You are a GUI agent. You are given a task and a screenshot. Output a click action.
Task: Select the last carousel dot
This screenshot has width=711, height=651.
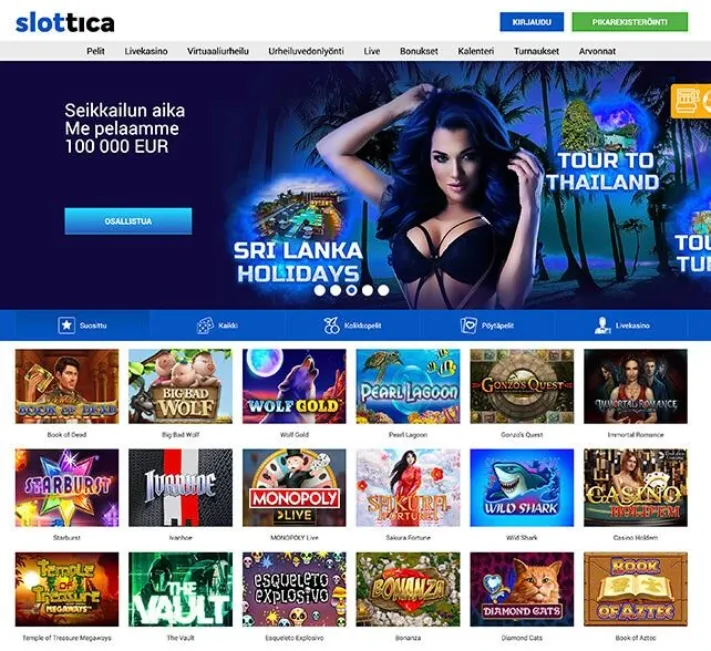383,290
